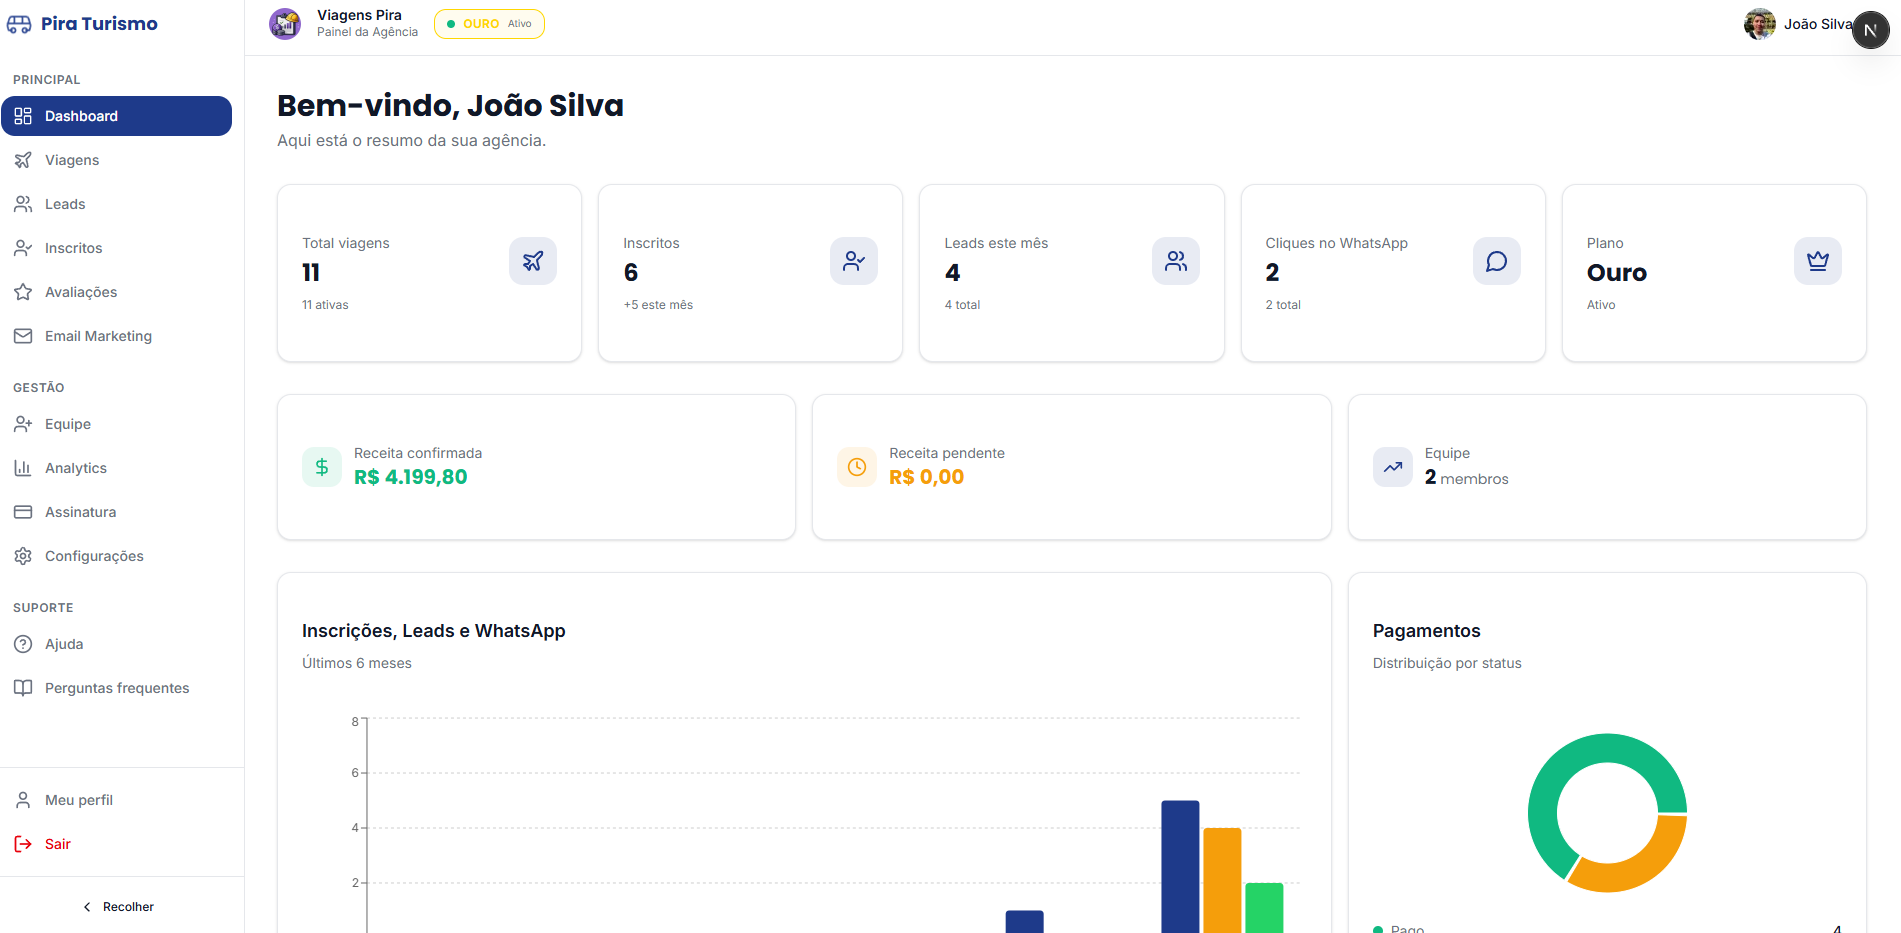Image resolution: width=1901 pixels, height=933 pixels.
Task: Click the crown icon in Plano card
Action: pyautogui.click(x=1817, y=261)
